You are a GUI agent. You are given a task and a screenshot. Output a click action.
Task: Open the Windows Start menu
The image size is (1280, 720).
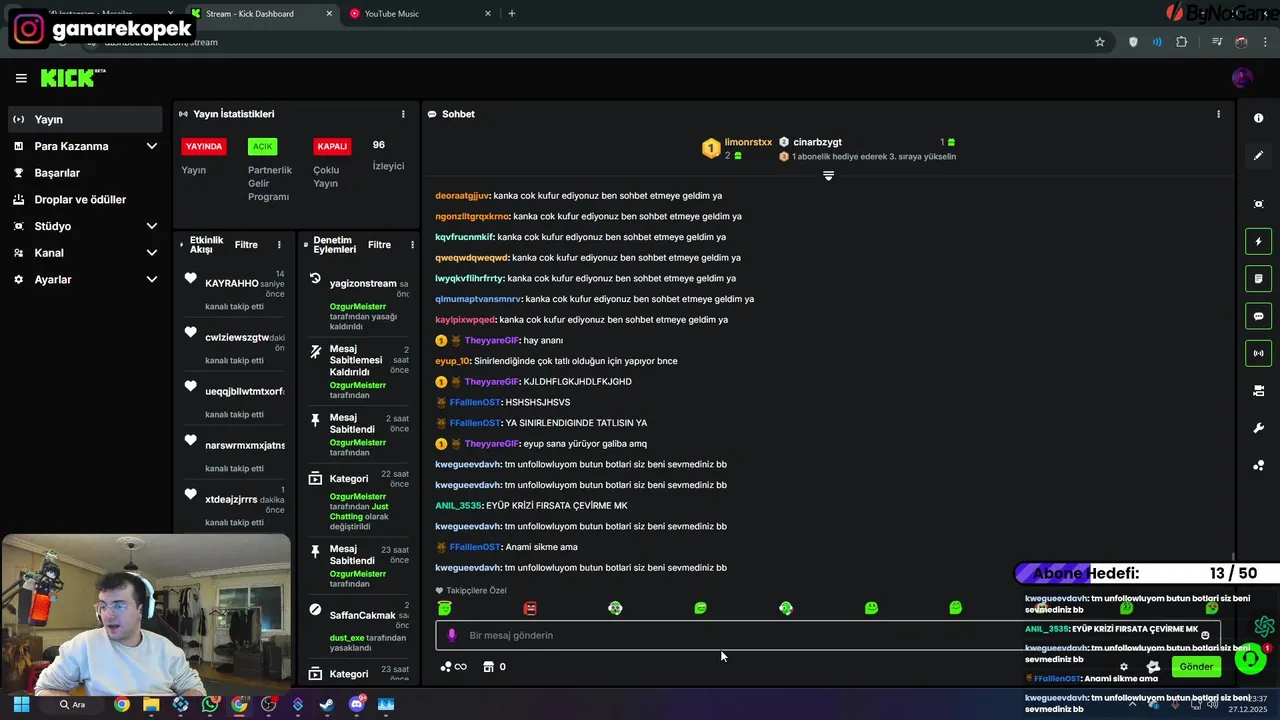click(x=21, y=704)
